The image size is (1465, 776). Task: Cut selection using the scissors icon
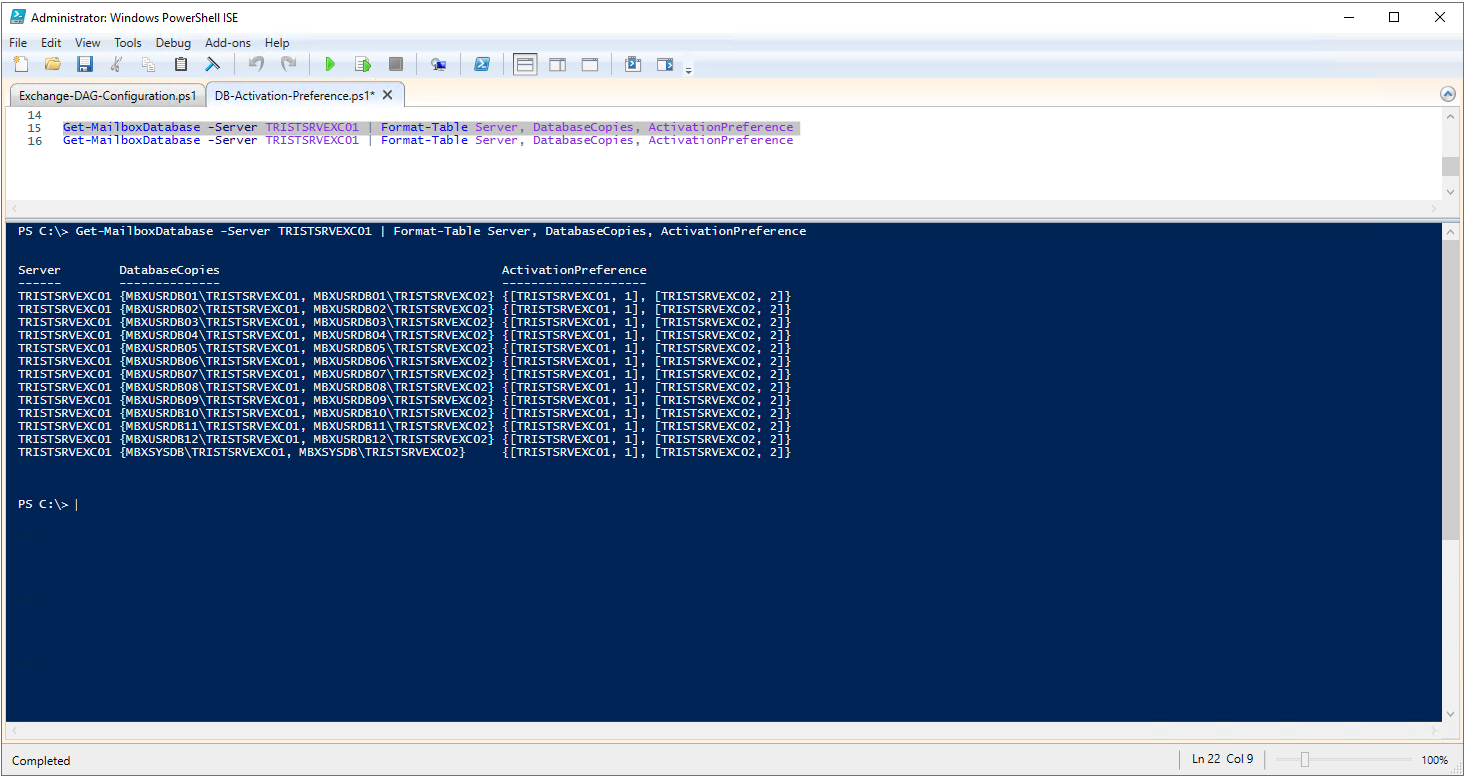(117, 64)
